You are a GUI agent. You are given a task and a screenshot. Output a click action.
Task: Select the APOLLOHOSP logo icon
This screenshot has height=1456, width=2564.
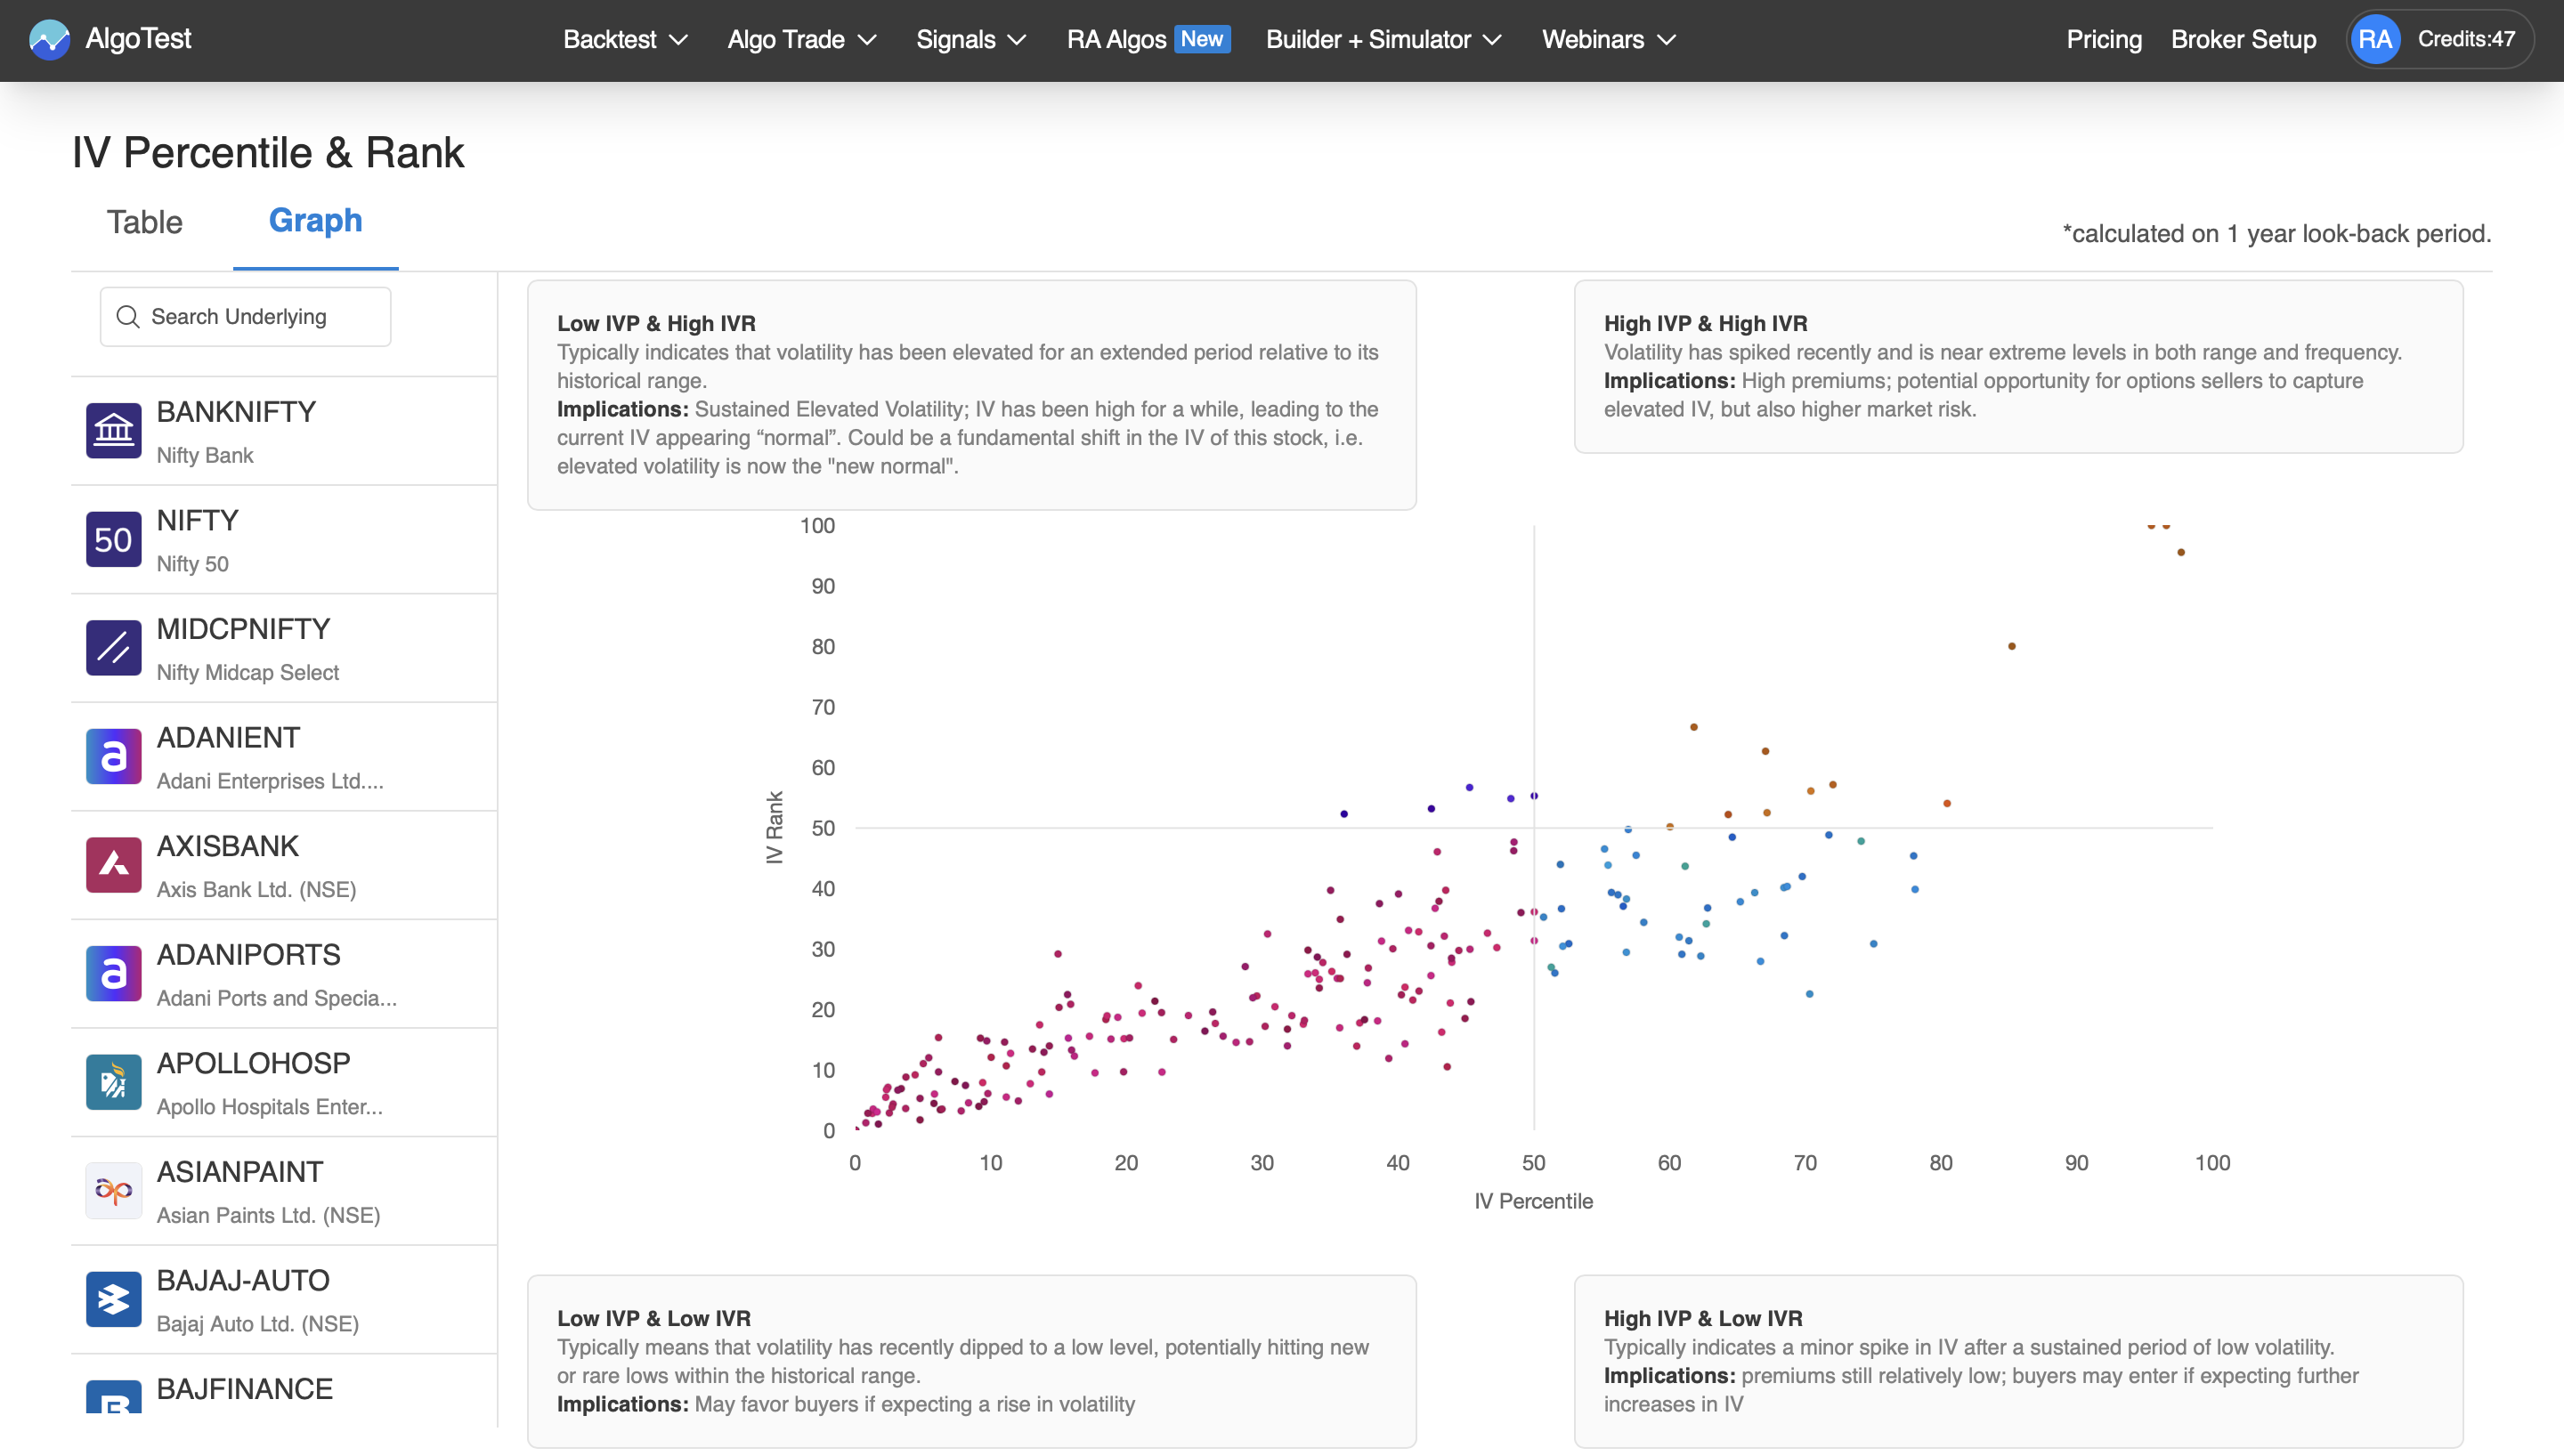click(x=113, y=1082)
